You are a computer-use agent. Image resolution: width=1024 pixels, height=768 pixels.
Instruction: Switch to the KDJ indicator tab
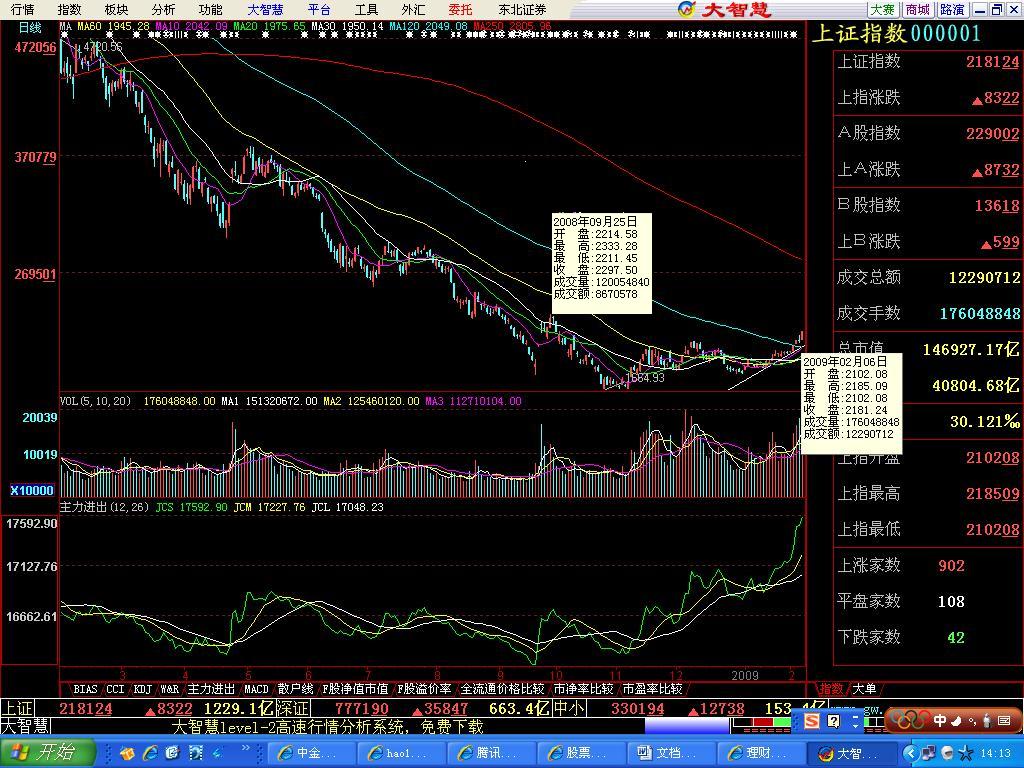[142, 689]
